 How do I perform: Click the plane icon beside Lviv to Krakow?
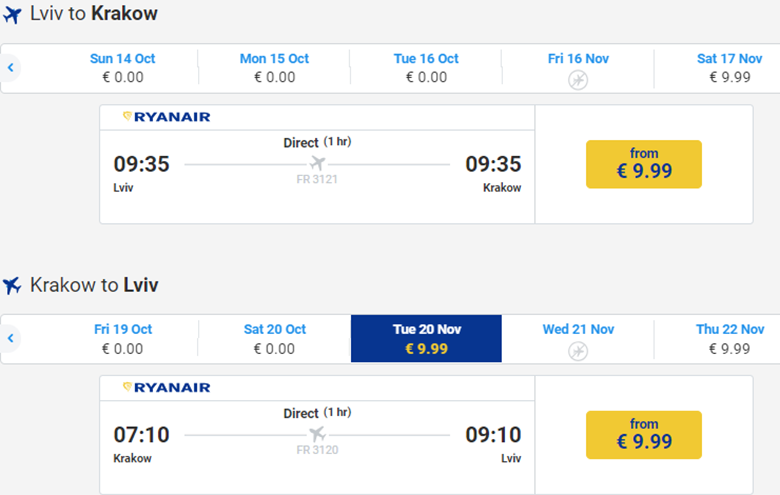click(13, 15)
